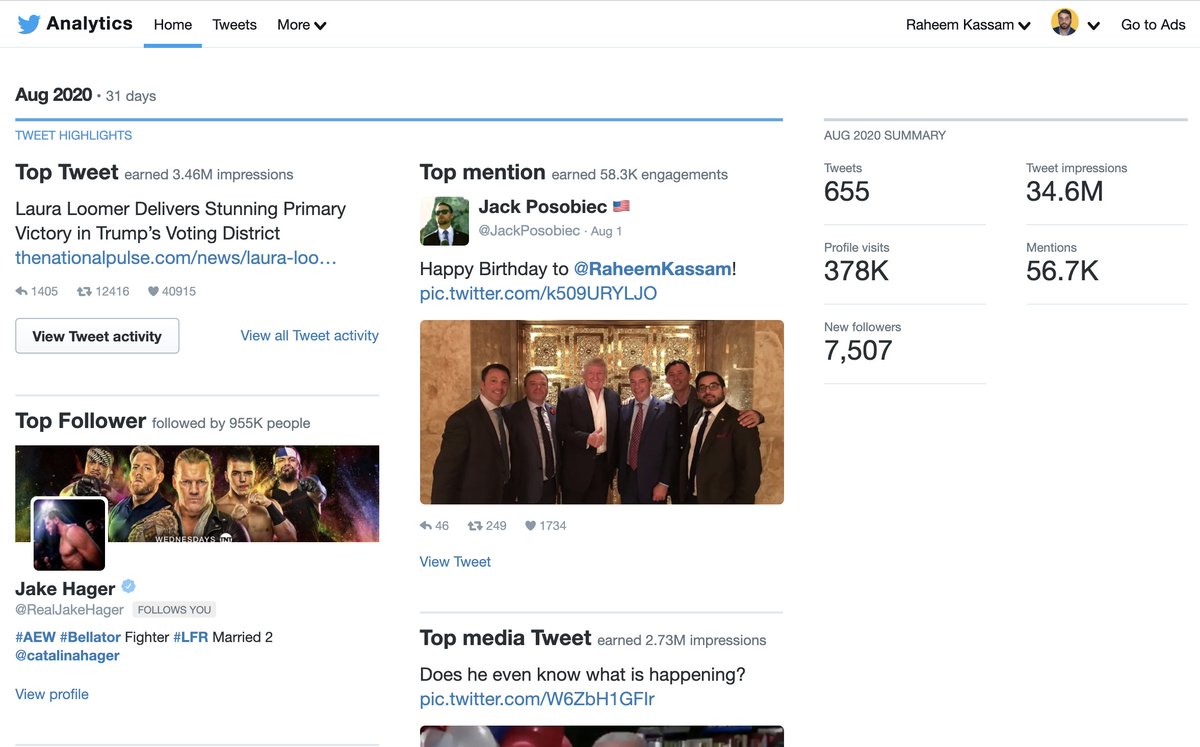Viewport: 1200px width, 747px height.
Task: Open the group photo in Top mention
Action: tap(602, 412)
